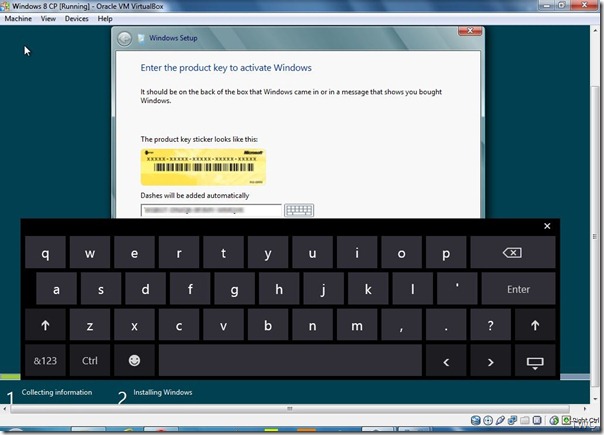Tap the k key on the touch keyboard

tap(368, 289)
